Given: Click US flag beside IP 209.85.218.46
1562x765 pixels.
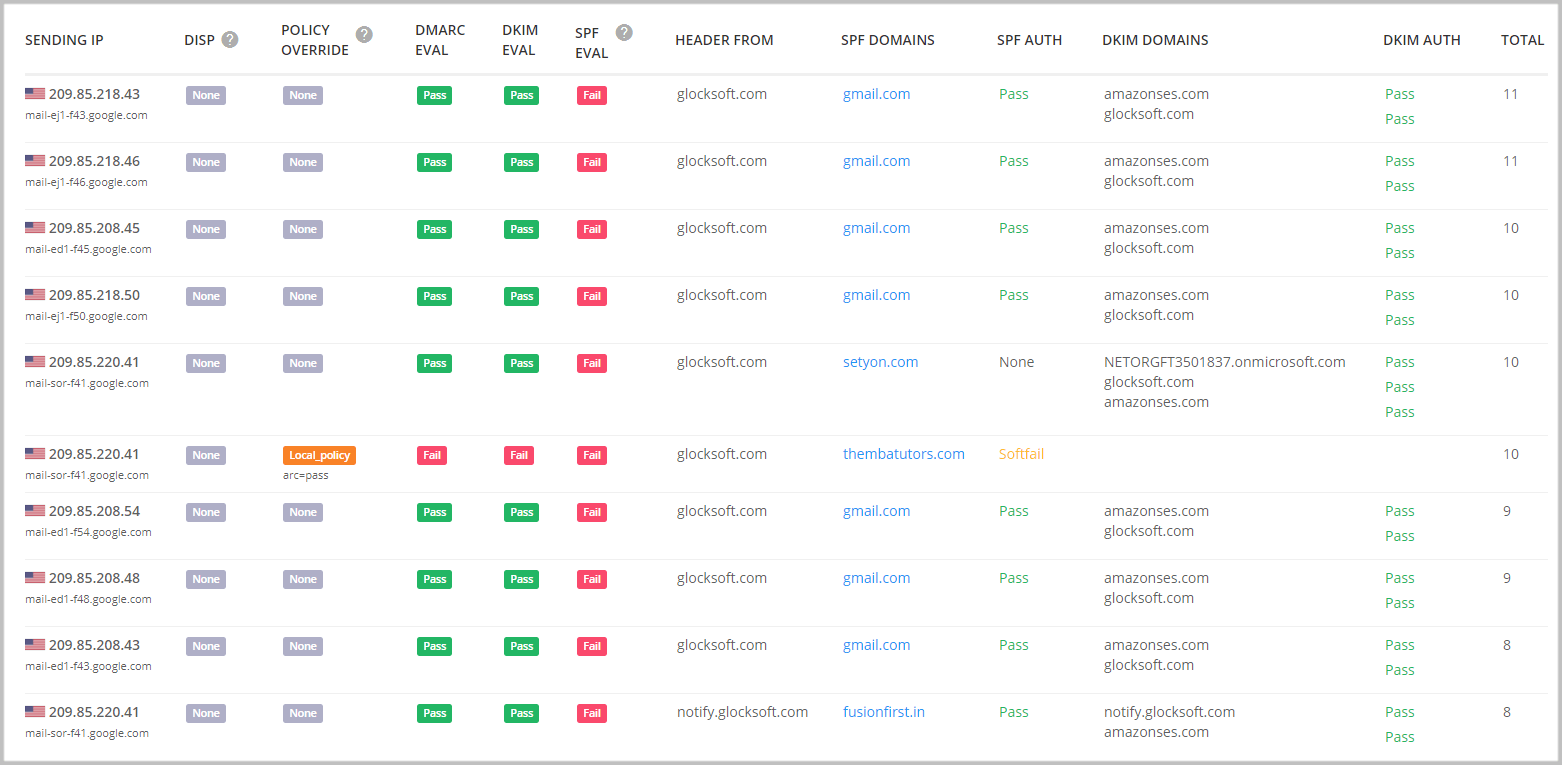Looking at the screenshot, I should [35, 161].
